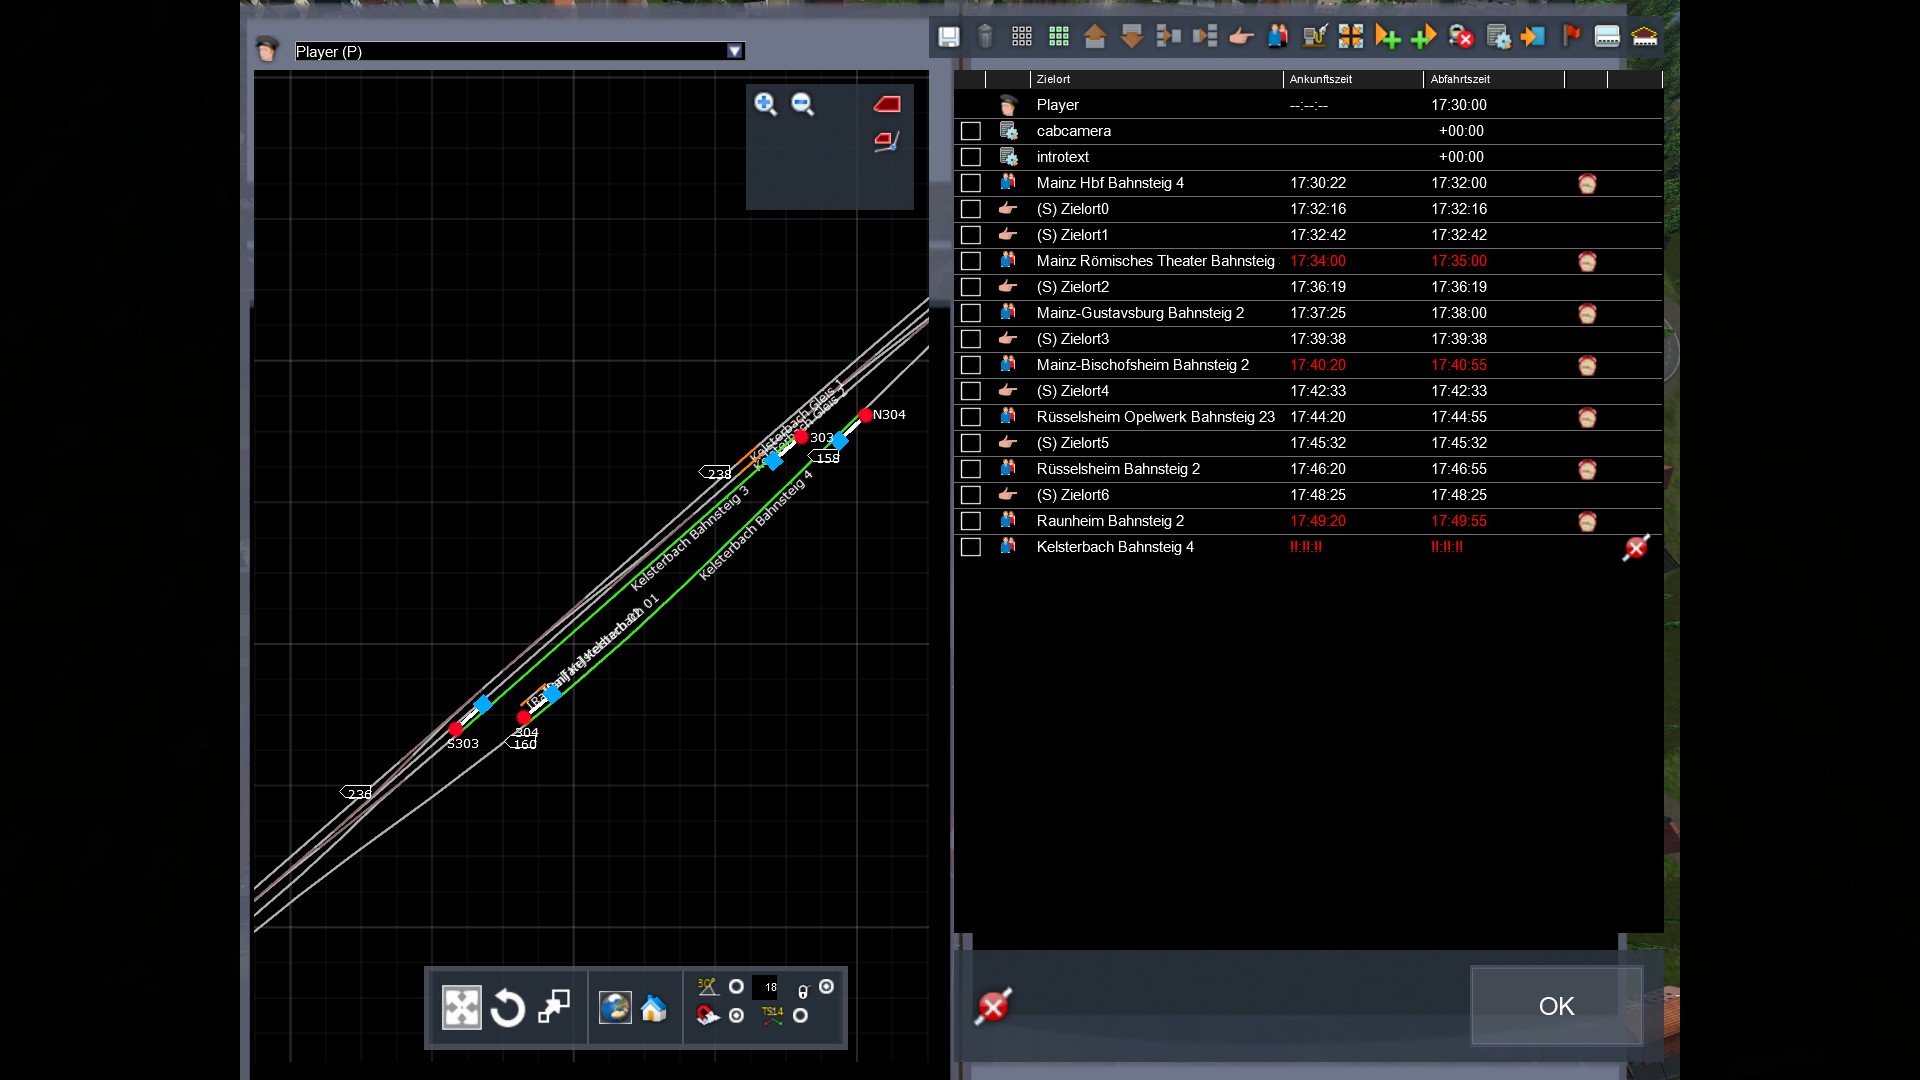The image size is (1920, 1080).
Task: Click the rotate tool icon
Action: (x=508, y=1008)
